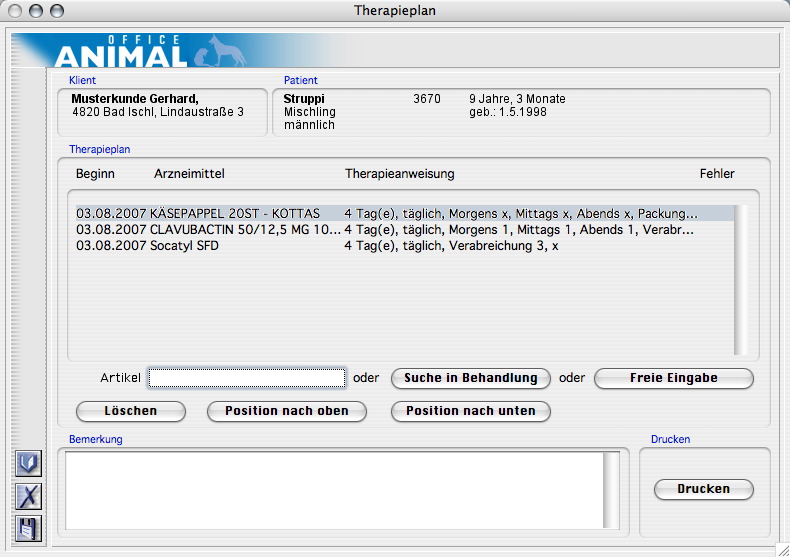
Task: Click the X cancel icon in sidebar
Action: [x=29, y=495]
